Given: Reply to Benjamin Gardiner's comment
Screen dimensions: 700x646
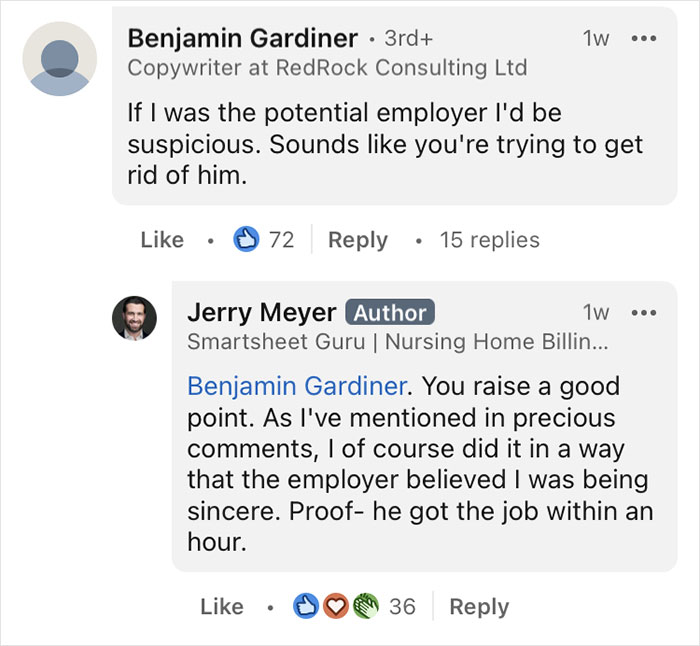Looking at the screenshot, I should (357, 240).
